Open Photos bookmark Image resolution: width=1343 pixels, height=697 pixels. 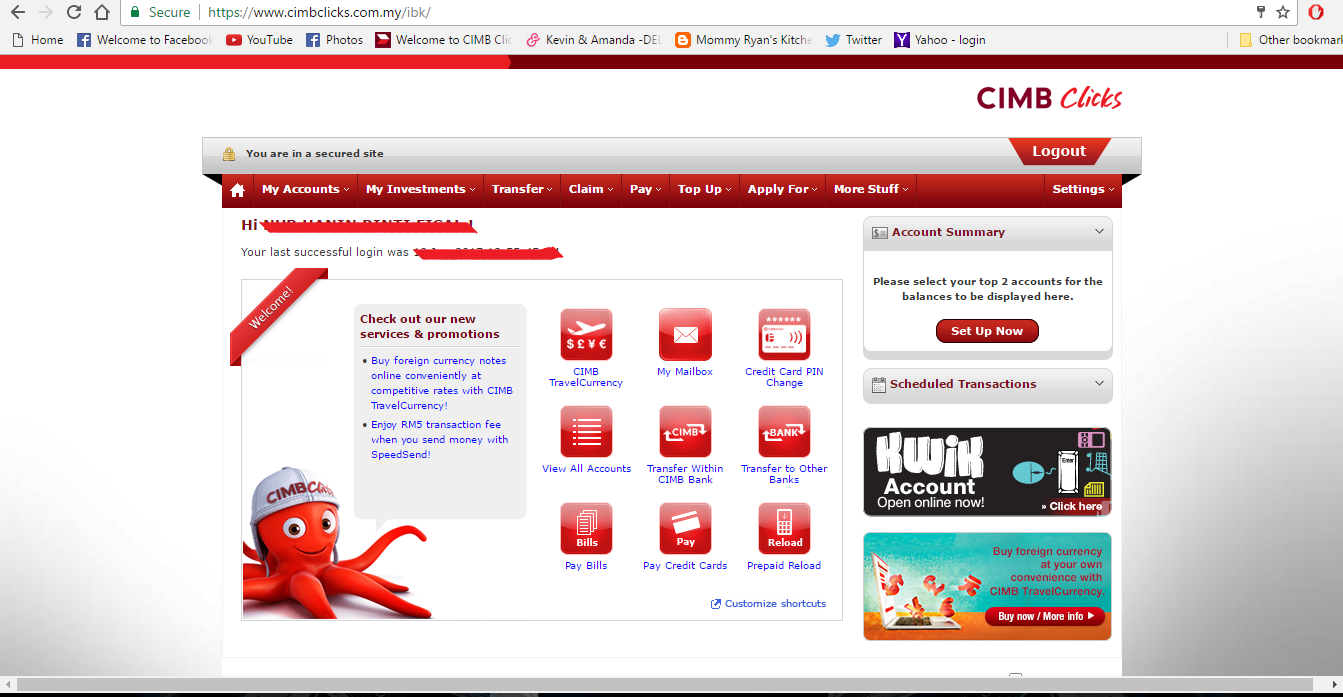click(x=334, y=40)
